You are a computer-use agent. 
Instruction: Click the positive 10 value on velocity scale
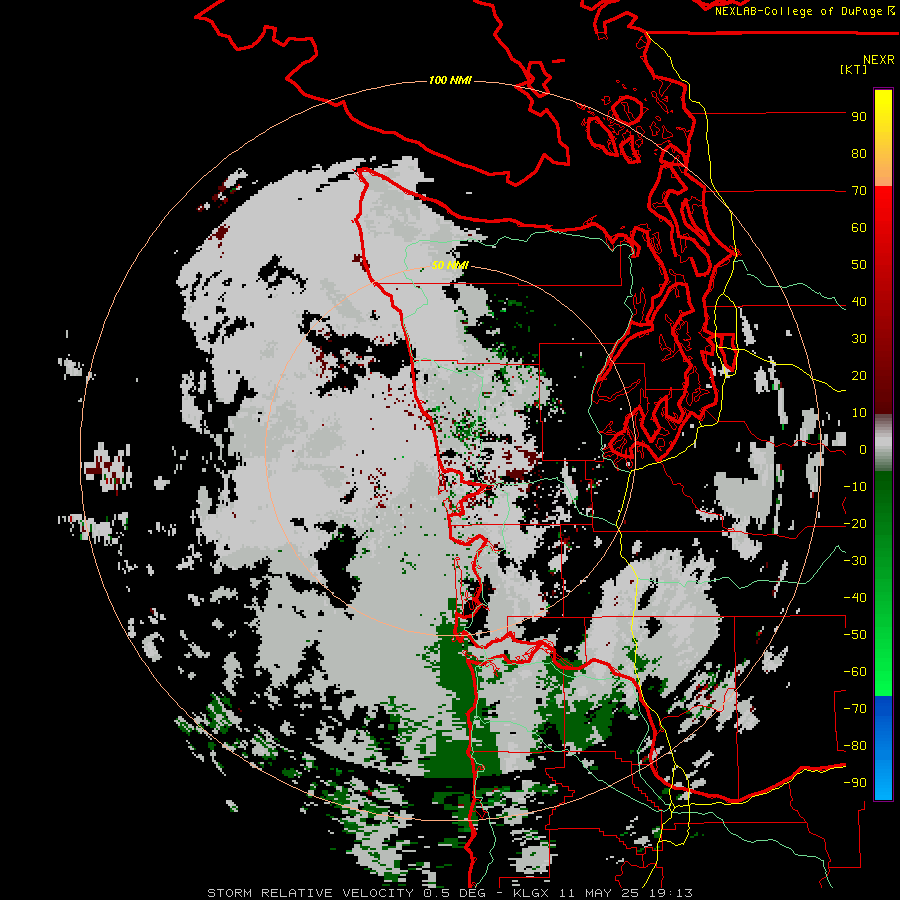[x=859, y=413]
